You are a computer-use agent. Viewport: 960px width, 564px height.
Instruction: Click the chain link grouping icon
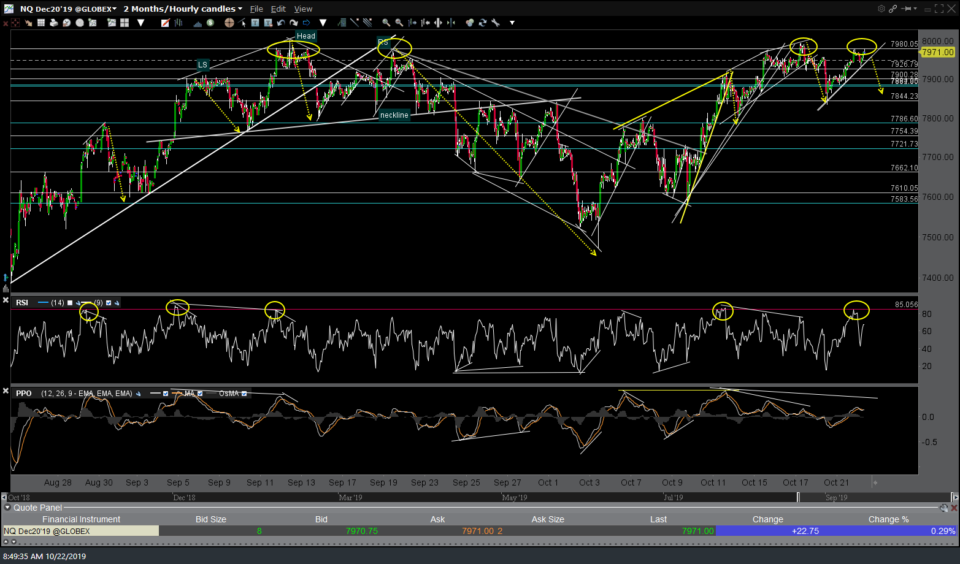[x=893, y=9]
